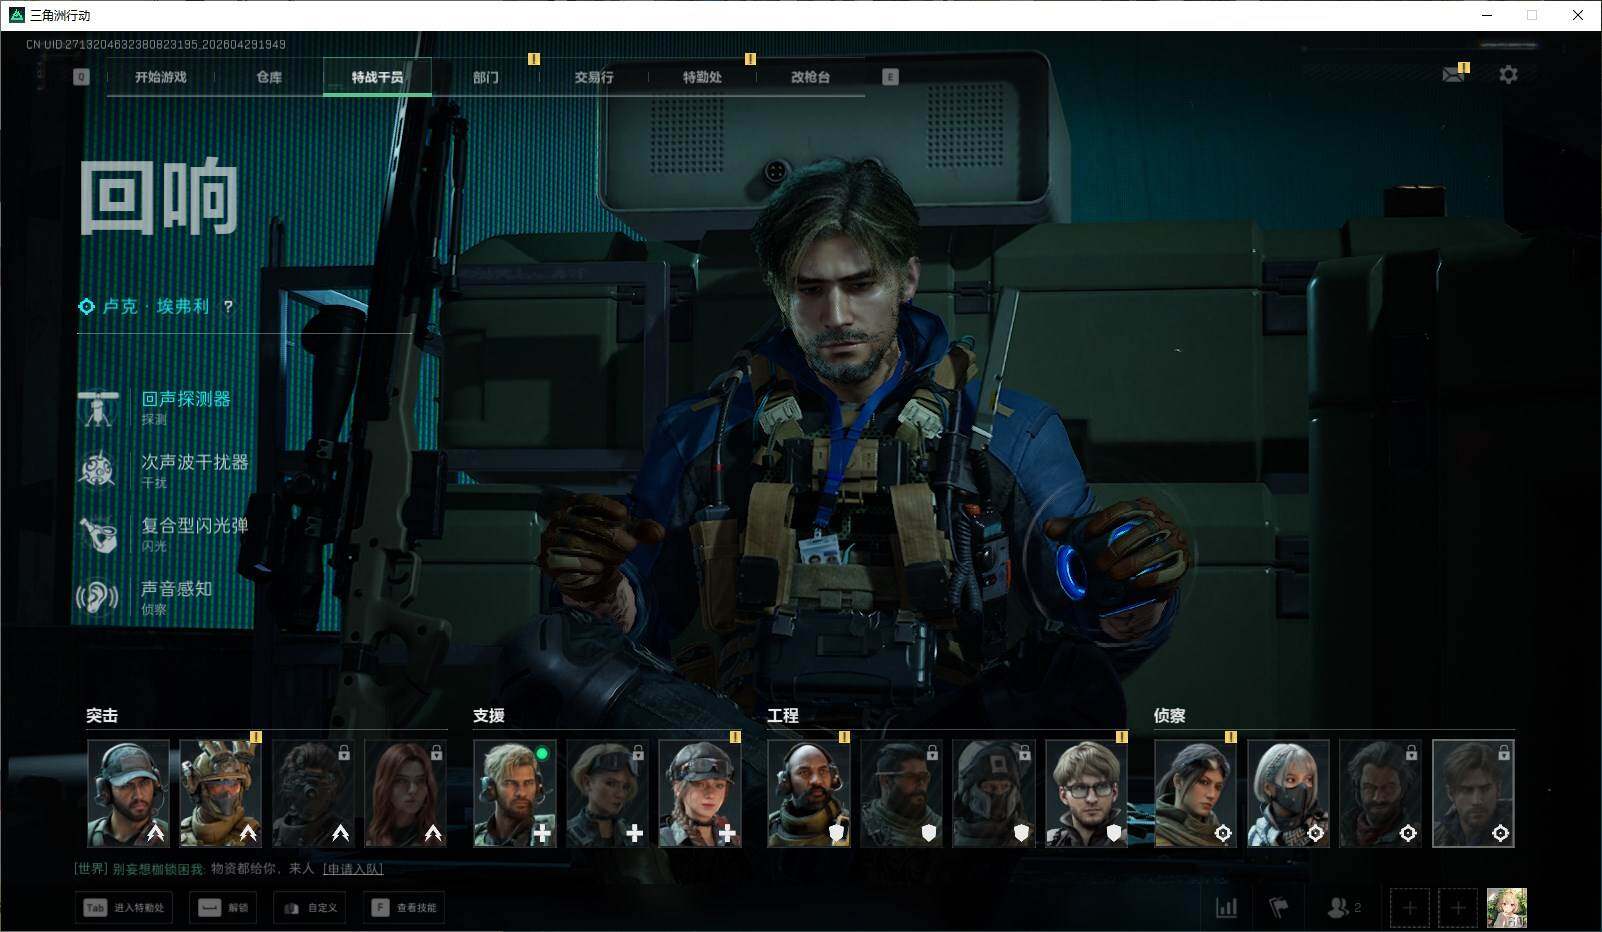The height and width of the screenshot is (932, 1602).
Task: Click the 查看技能 view skills button
Action: (404, 908)
